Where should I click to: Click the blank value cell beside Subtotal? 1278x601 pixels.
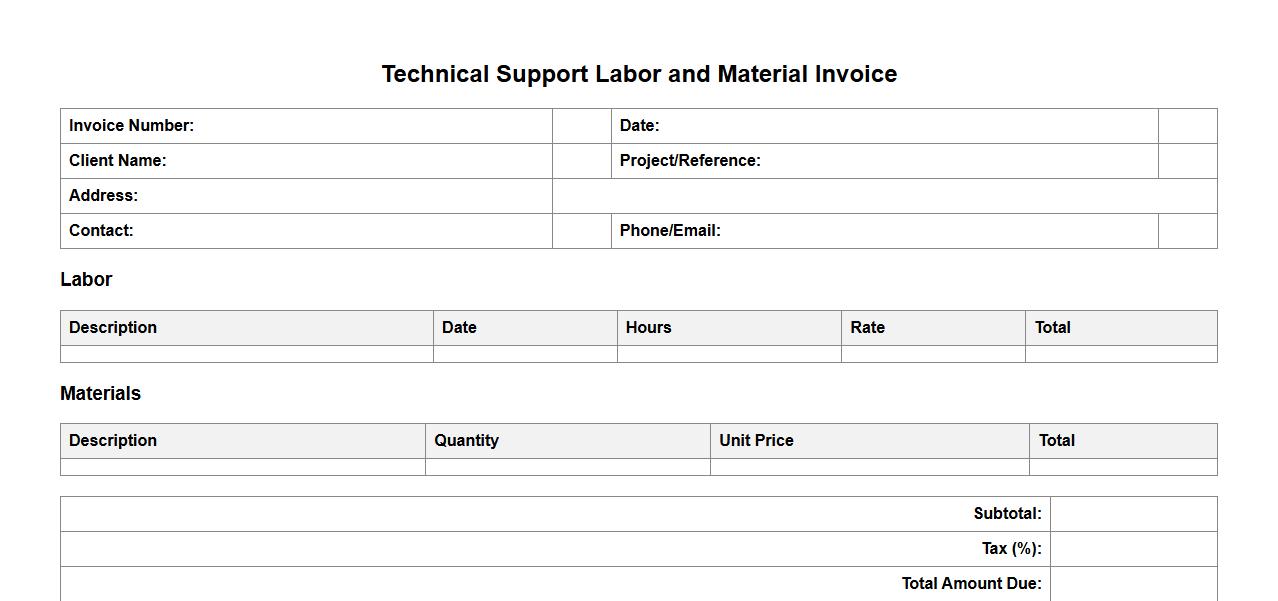click(x=1133, y=514)
